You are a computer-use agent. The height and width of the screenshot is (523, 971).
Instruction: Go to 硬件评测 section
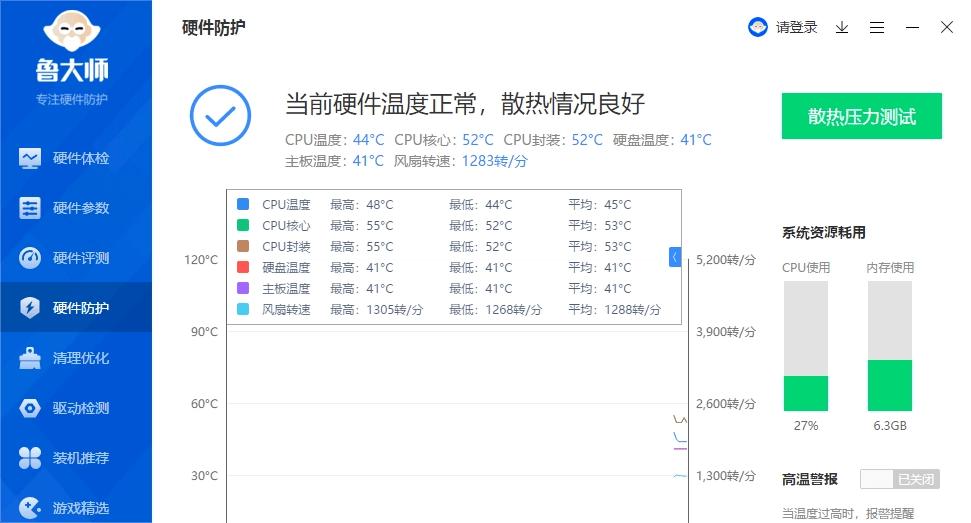click(81, 258)
